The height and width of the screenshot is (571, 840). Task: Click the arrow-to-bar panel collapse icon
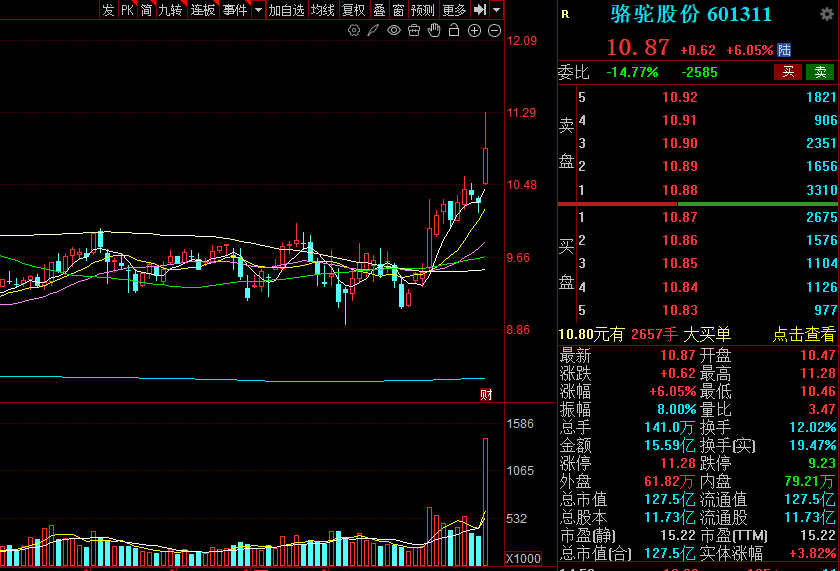click(x=480, y=10)
